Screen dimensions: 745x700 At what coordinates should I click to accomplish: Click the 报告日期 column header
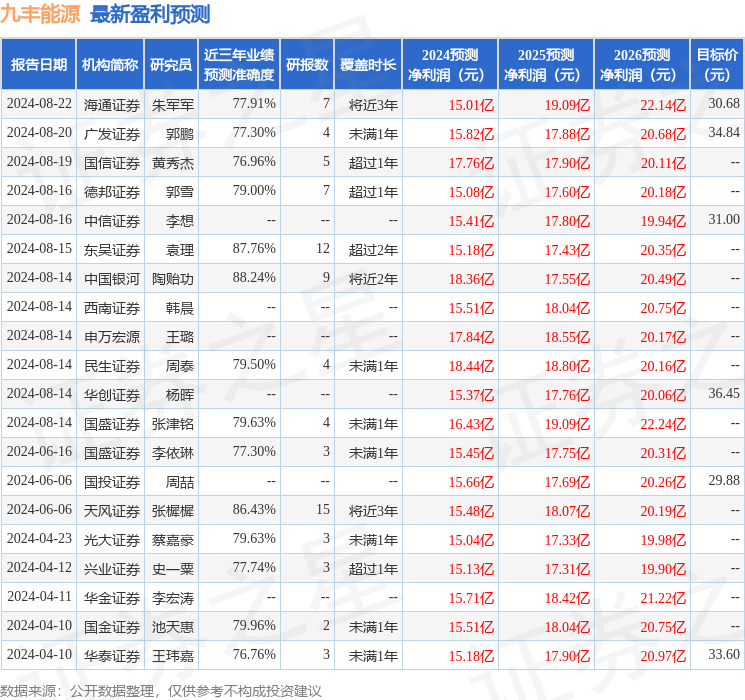[x=38, y=65]
